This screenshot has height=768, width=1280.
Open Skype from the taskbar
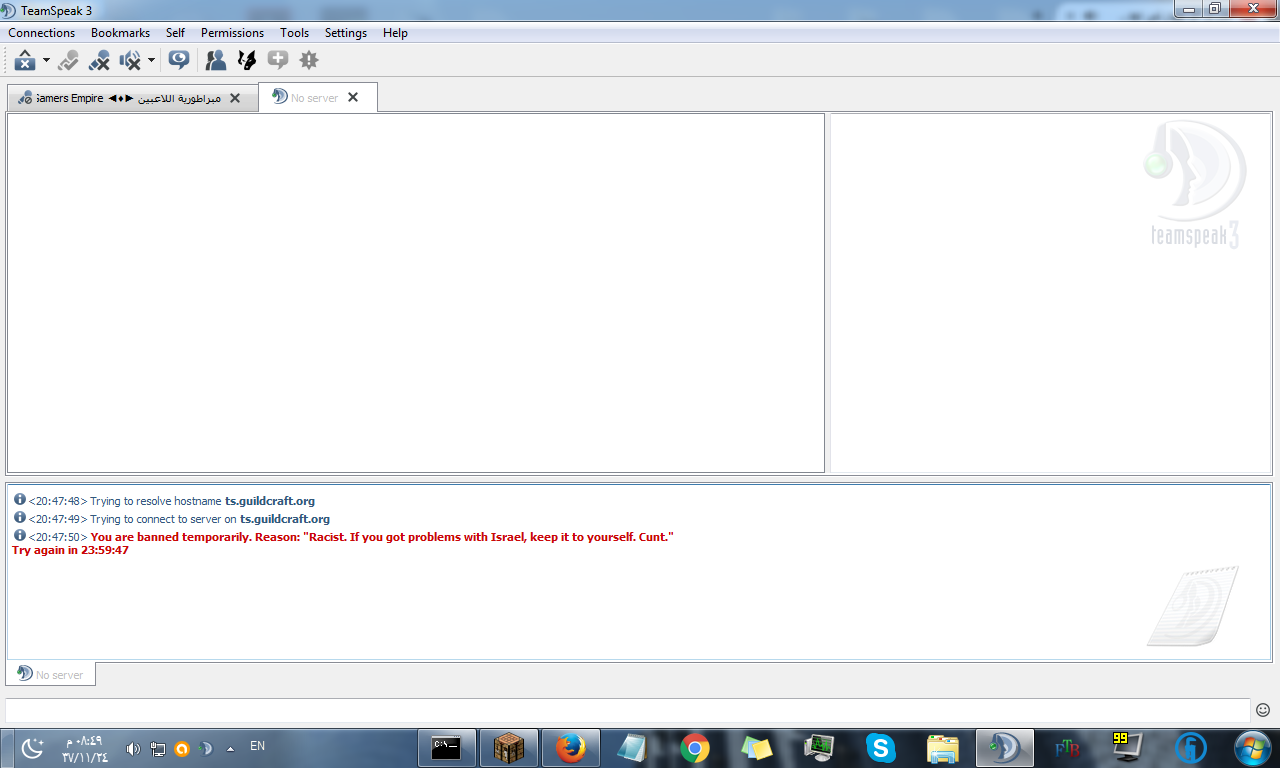[881, 748]
